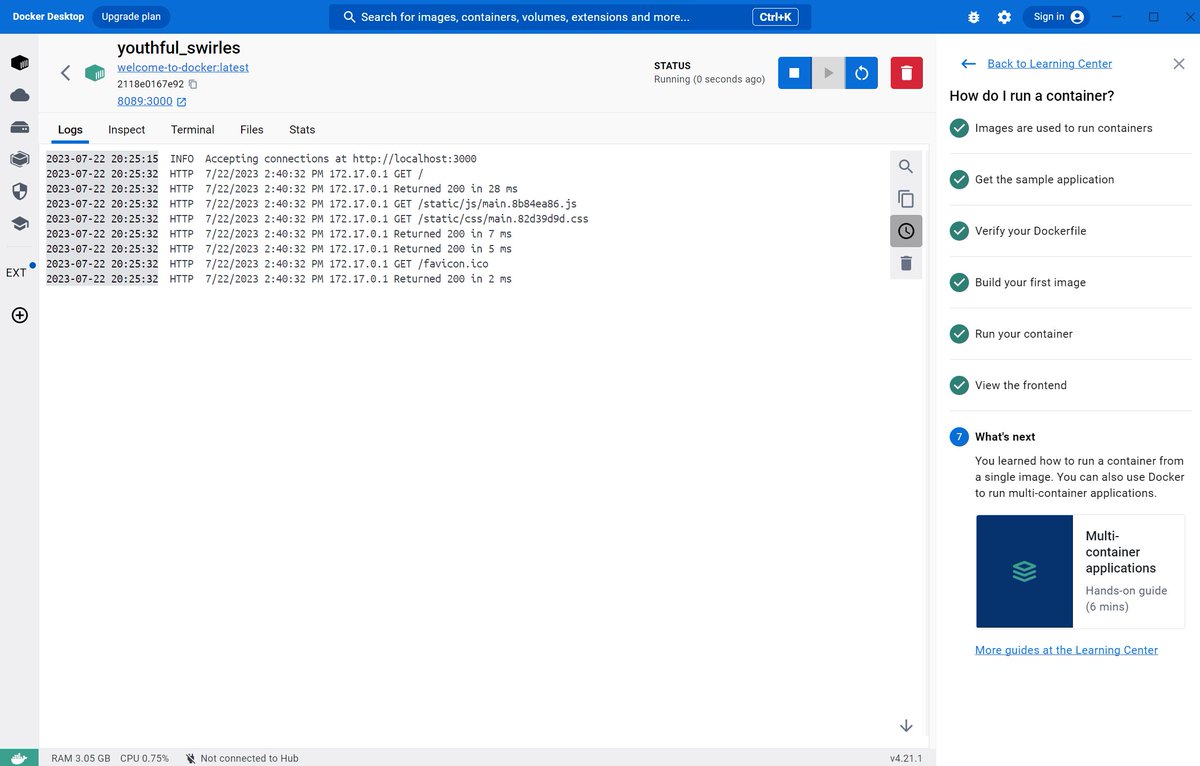Switch to the Stats tab
This screenshot has height=766, width=1200.
coord(302,130)
